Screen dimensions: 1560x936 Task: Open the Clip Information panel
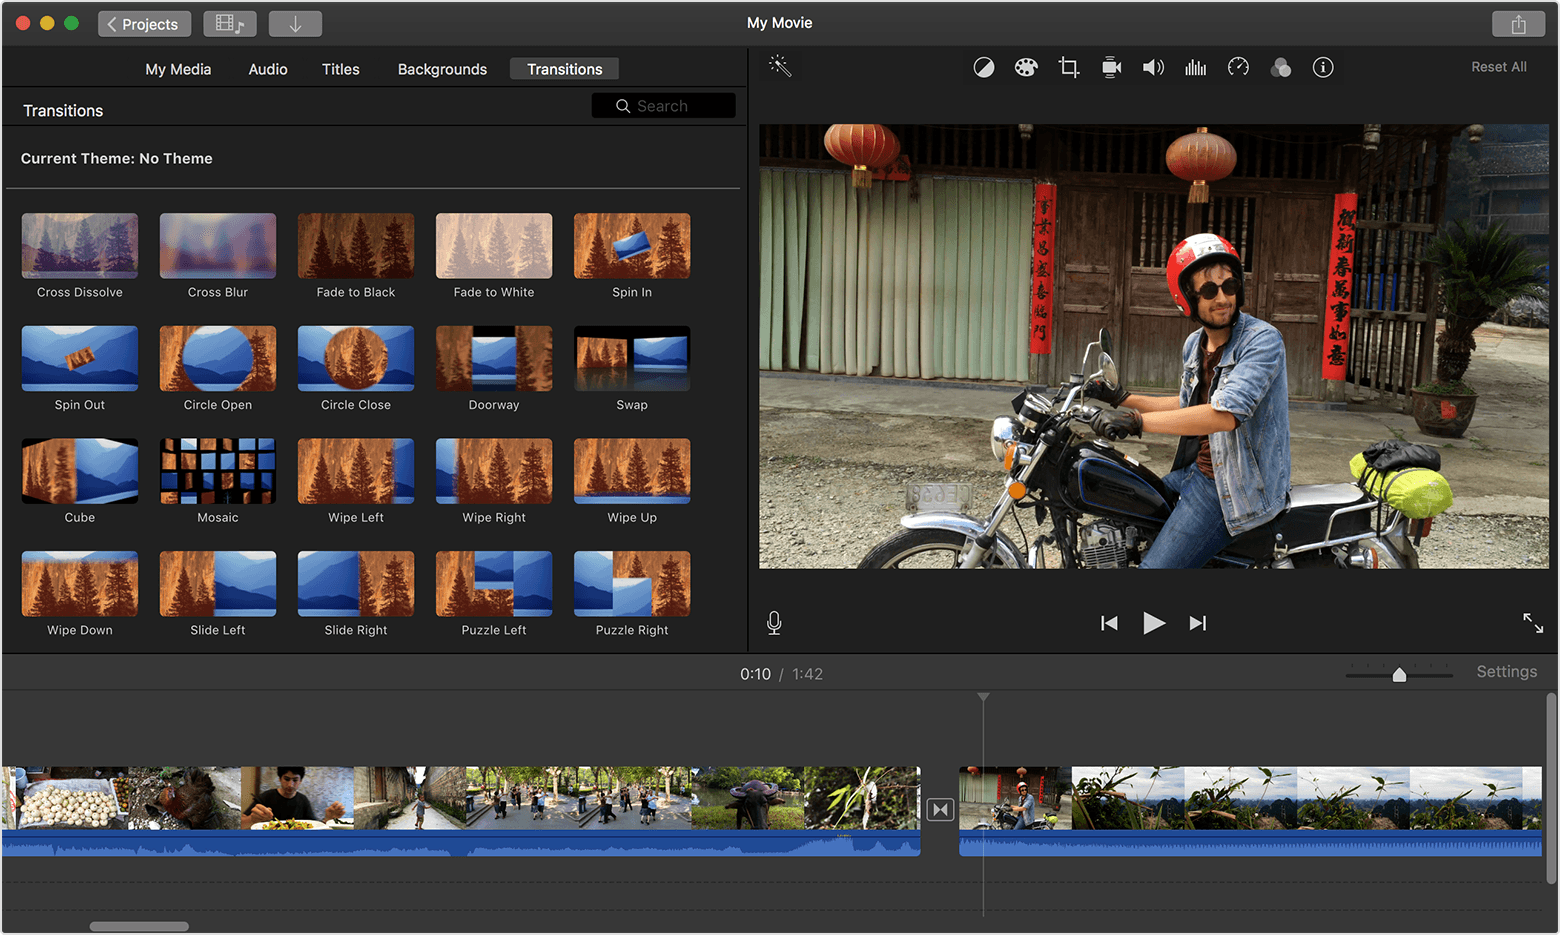point(1323,67)
